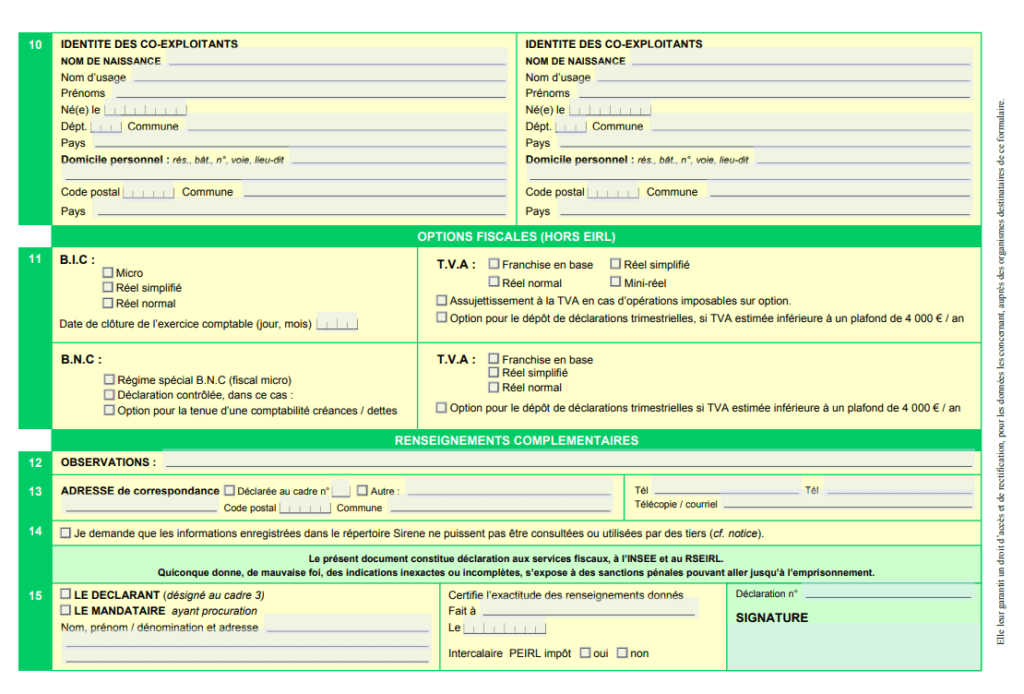This screenshot has width=1024, height=694.
Task: Tick the Sirene information privacy checkbox
Action: 66,533
